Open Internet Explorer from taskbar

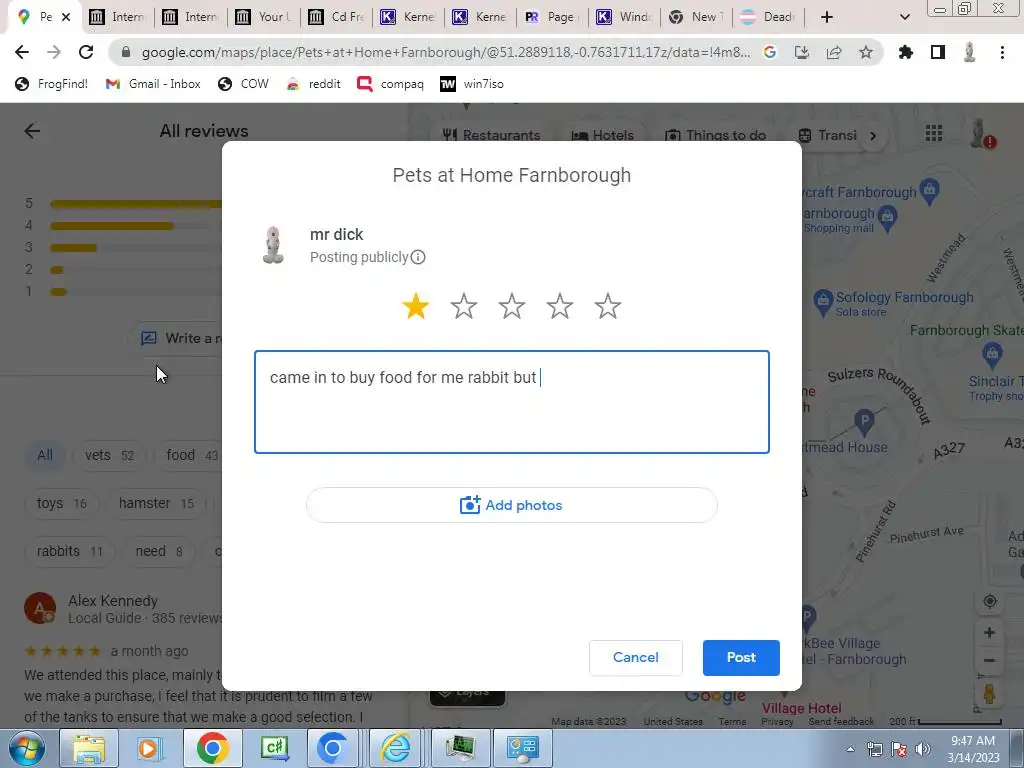point(395,748)
